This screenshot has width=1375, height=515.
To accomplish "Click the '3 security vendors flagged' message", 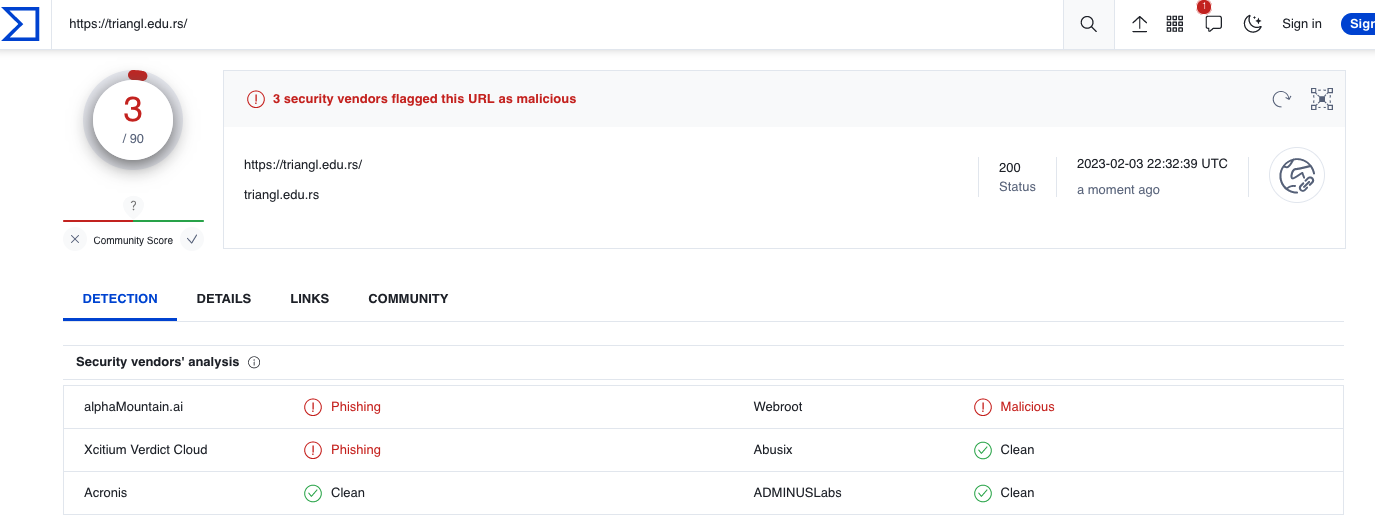I will point(424,99).
